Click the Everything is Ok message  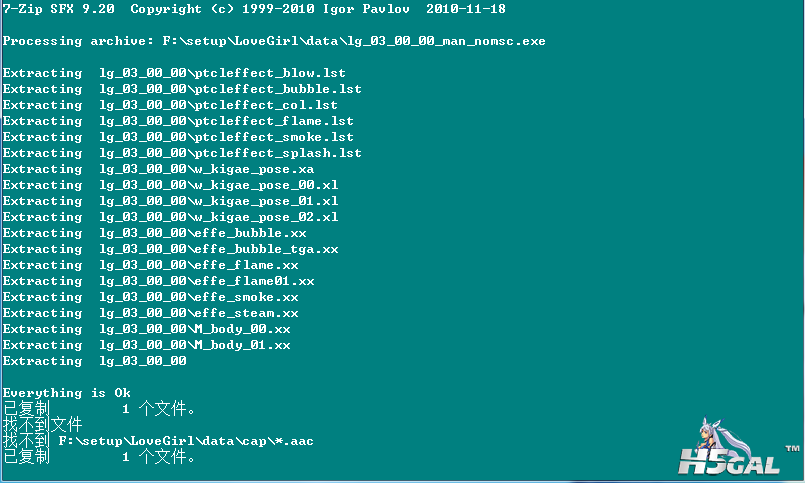pyautogui.click(x=67, y=393)
